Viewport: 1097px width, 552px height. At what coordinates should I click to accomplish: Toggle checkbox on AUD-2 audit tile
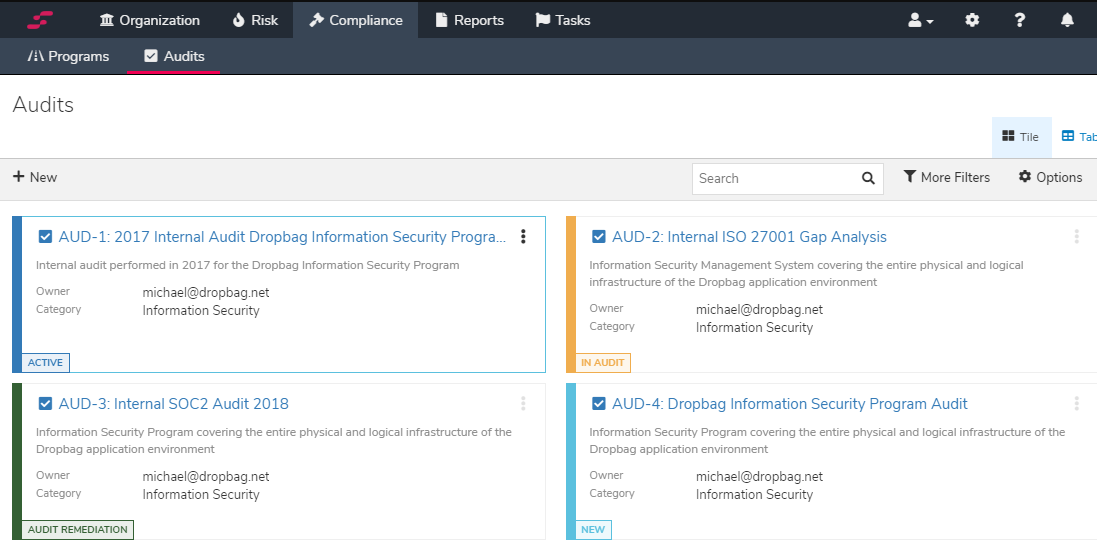pos(599,237)
